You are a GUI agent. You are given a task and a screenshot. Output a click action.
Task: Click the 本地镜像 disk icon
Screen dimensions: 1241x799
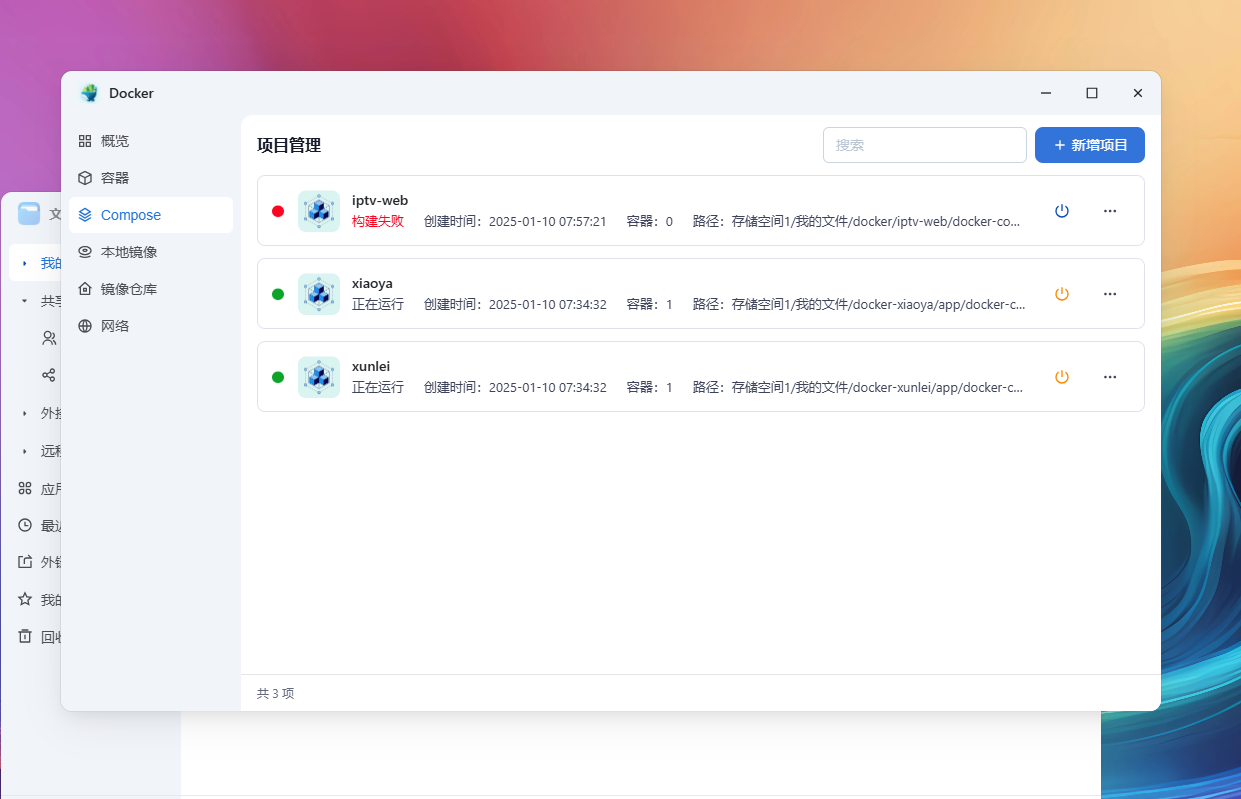pyautogui.click(x=85, y=252)
